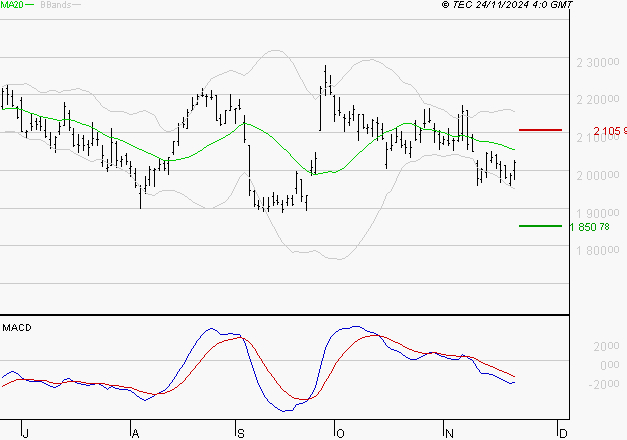The image size is (627, 440).
Task: Click the 2 200 price axis label
Action: click(x=598, y=100)
